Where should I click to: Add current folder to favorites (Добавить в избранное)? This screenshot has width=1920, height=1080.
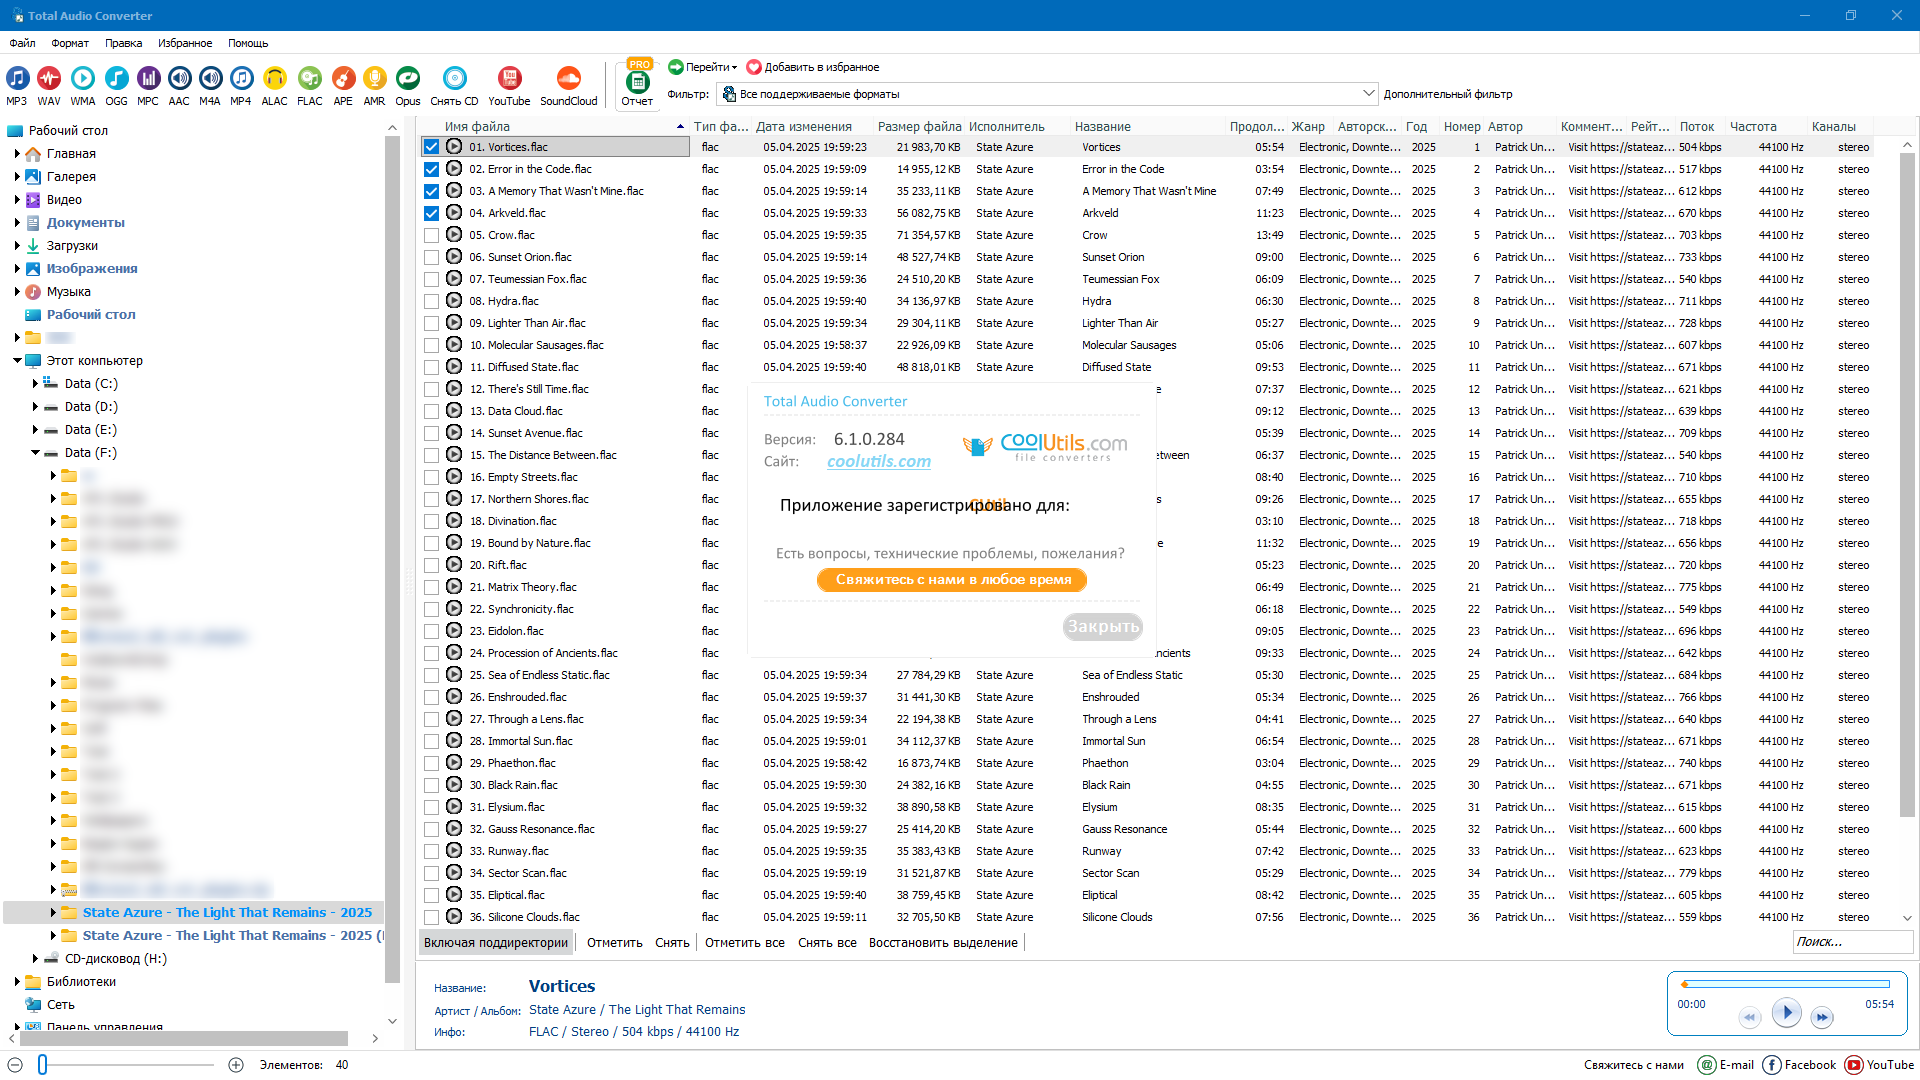[x=813, y=67]
